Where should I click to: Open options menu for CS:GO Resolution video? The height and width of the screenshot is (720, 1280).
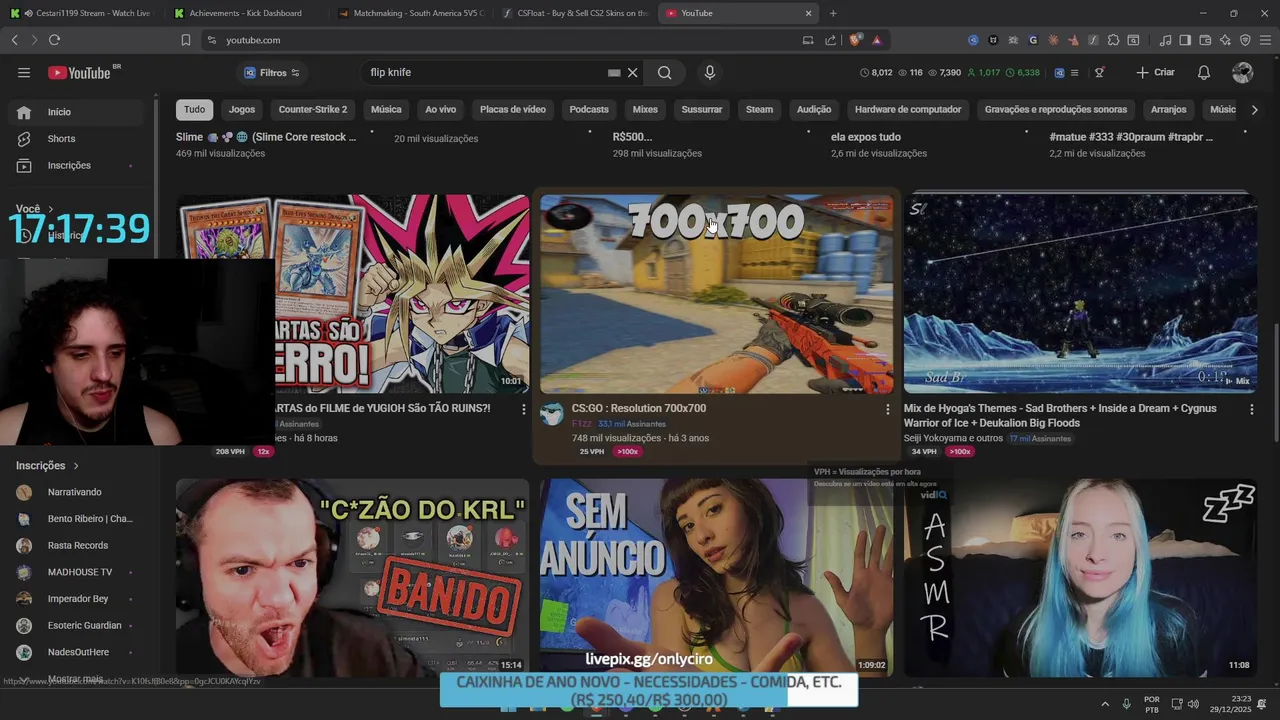(887, 409)
